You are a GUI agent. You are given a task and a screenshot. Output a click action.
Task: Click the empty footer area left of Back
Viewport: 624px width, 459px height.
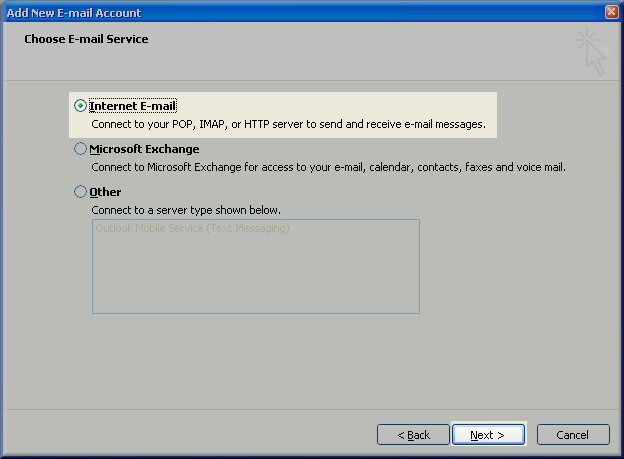click(x=180, y=435)
